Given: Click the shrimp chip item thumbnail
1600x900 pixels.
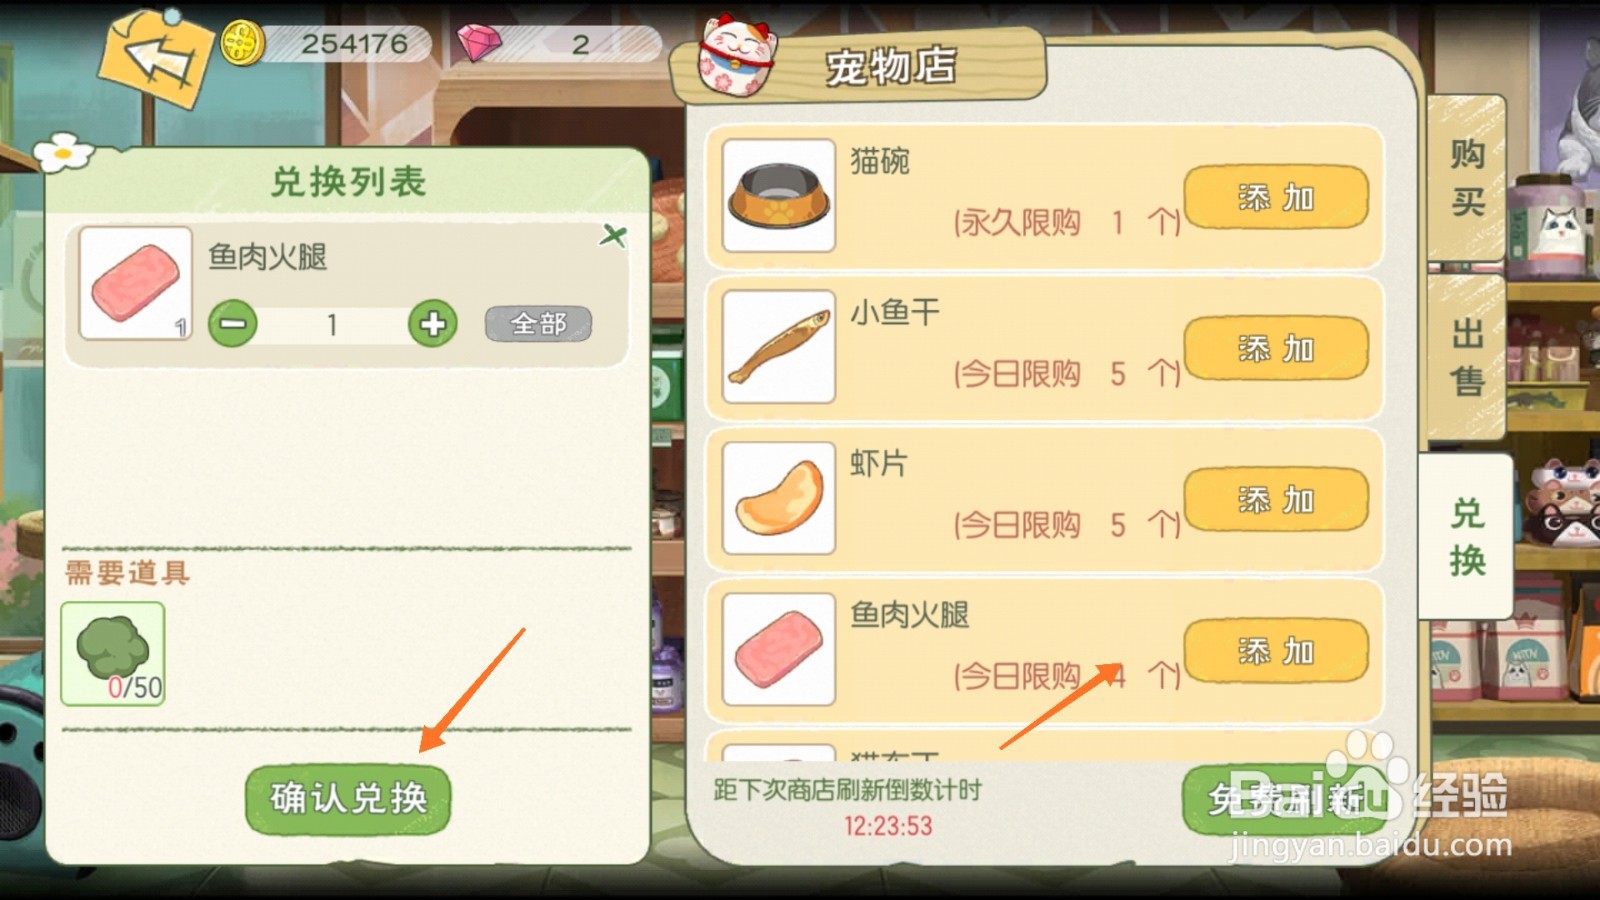Looking at the screenshot, I should pos(779,498).
